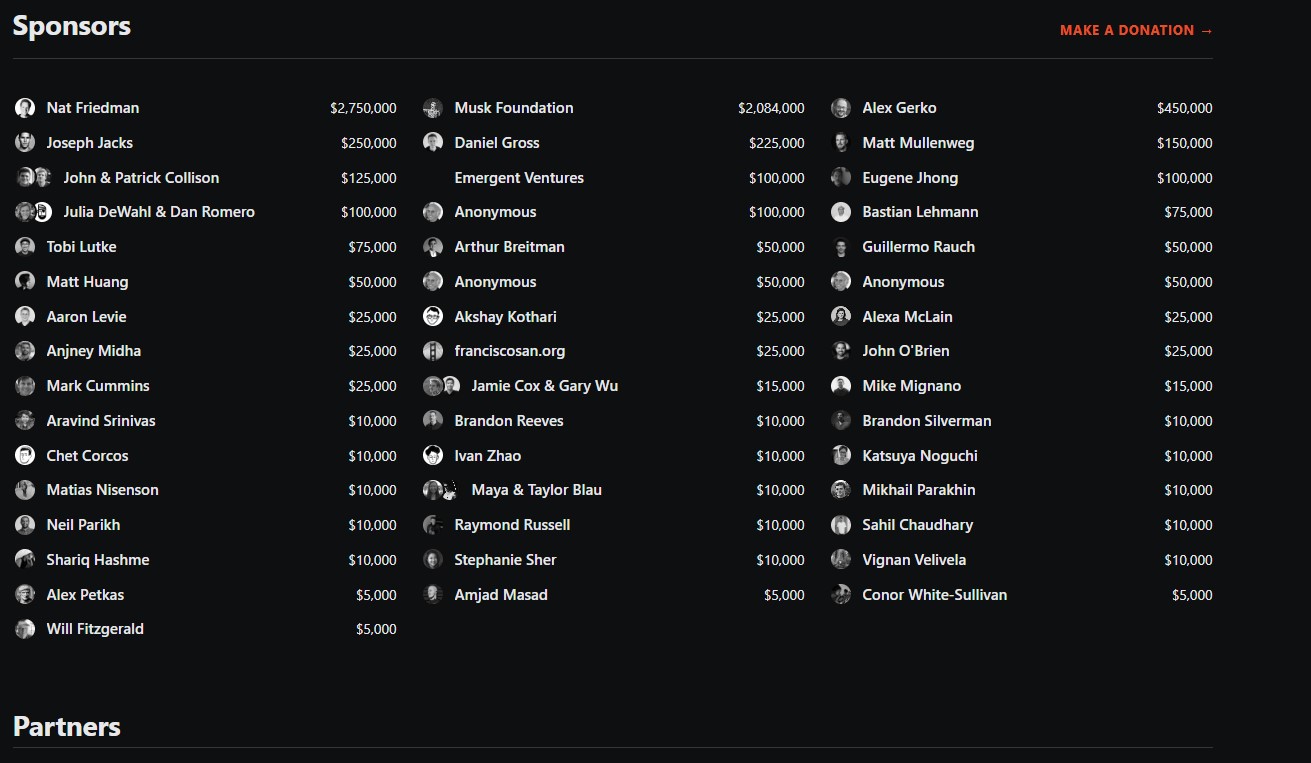The width and height of the screenshot is (1311, 763).
Task: Click Joseph Jacks's avatar
Action: 25,143
